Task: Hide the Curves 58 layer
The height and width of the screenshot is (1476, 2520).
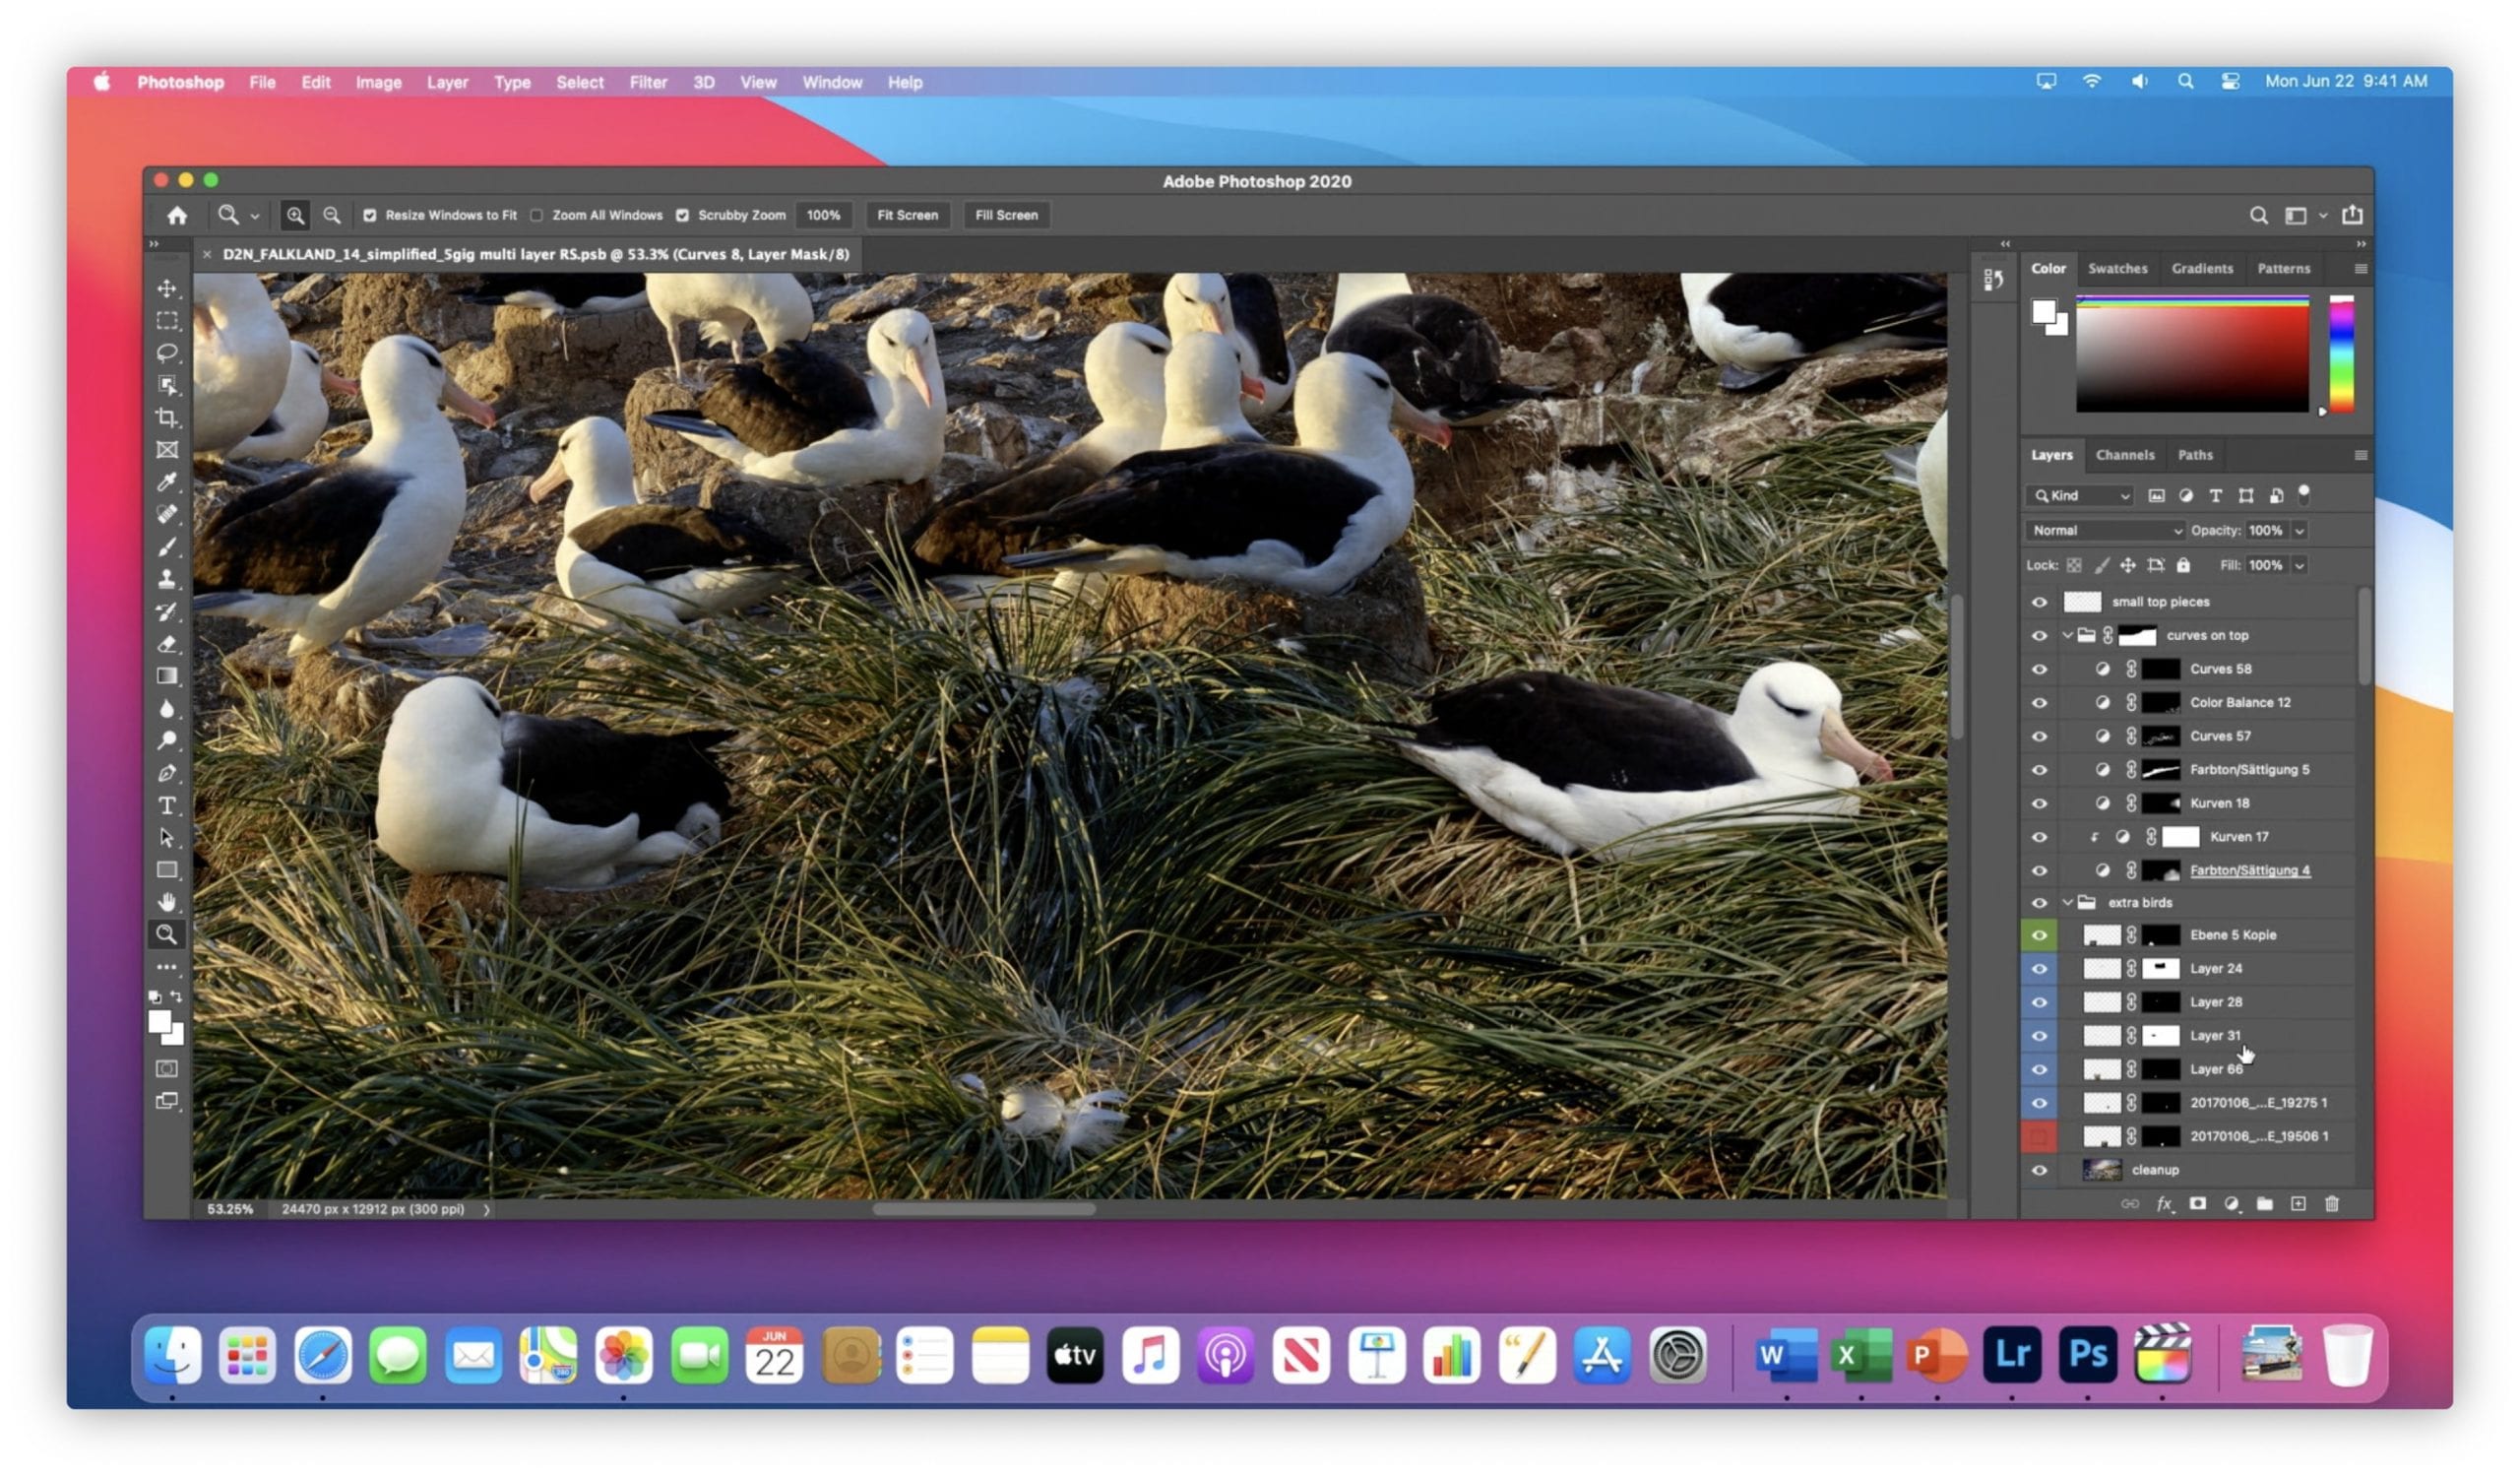Action: point(2038,669)
